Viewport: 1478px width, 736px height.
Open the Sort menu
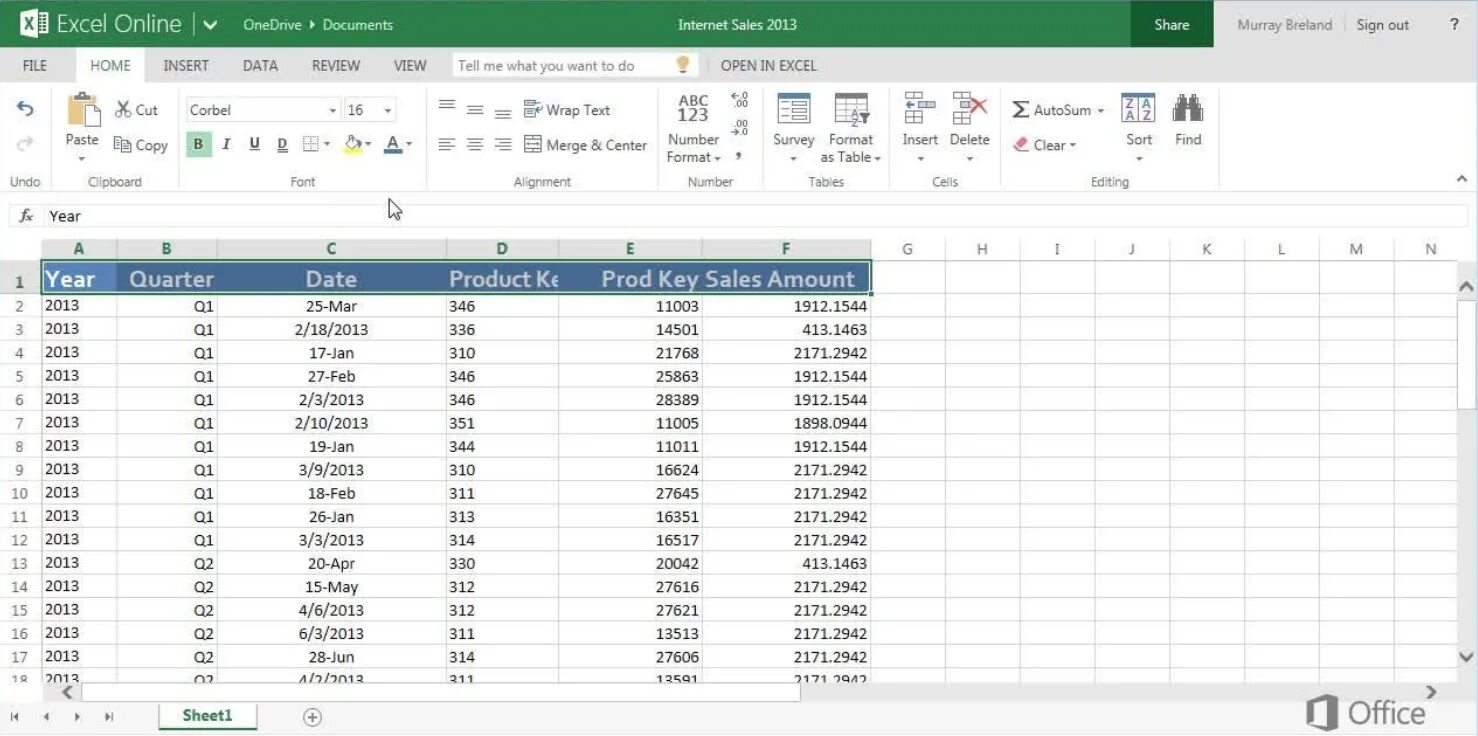point(1139,128)
